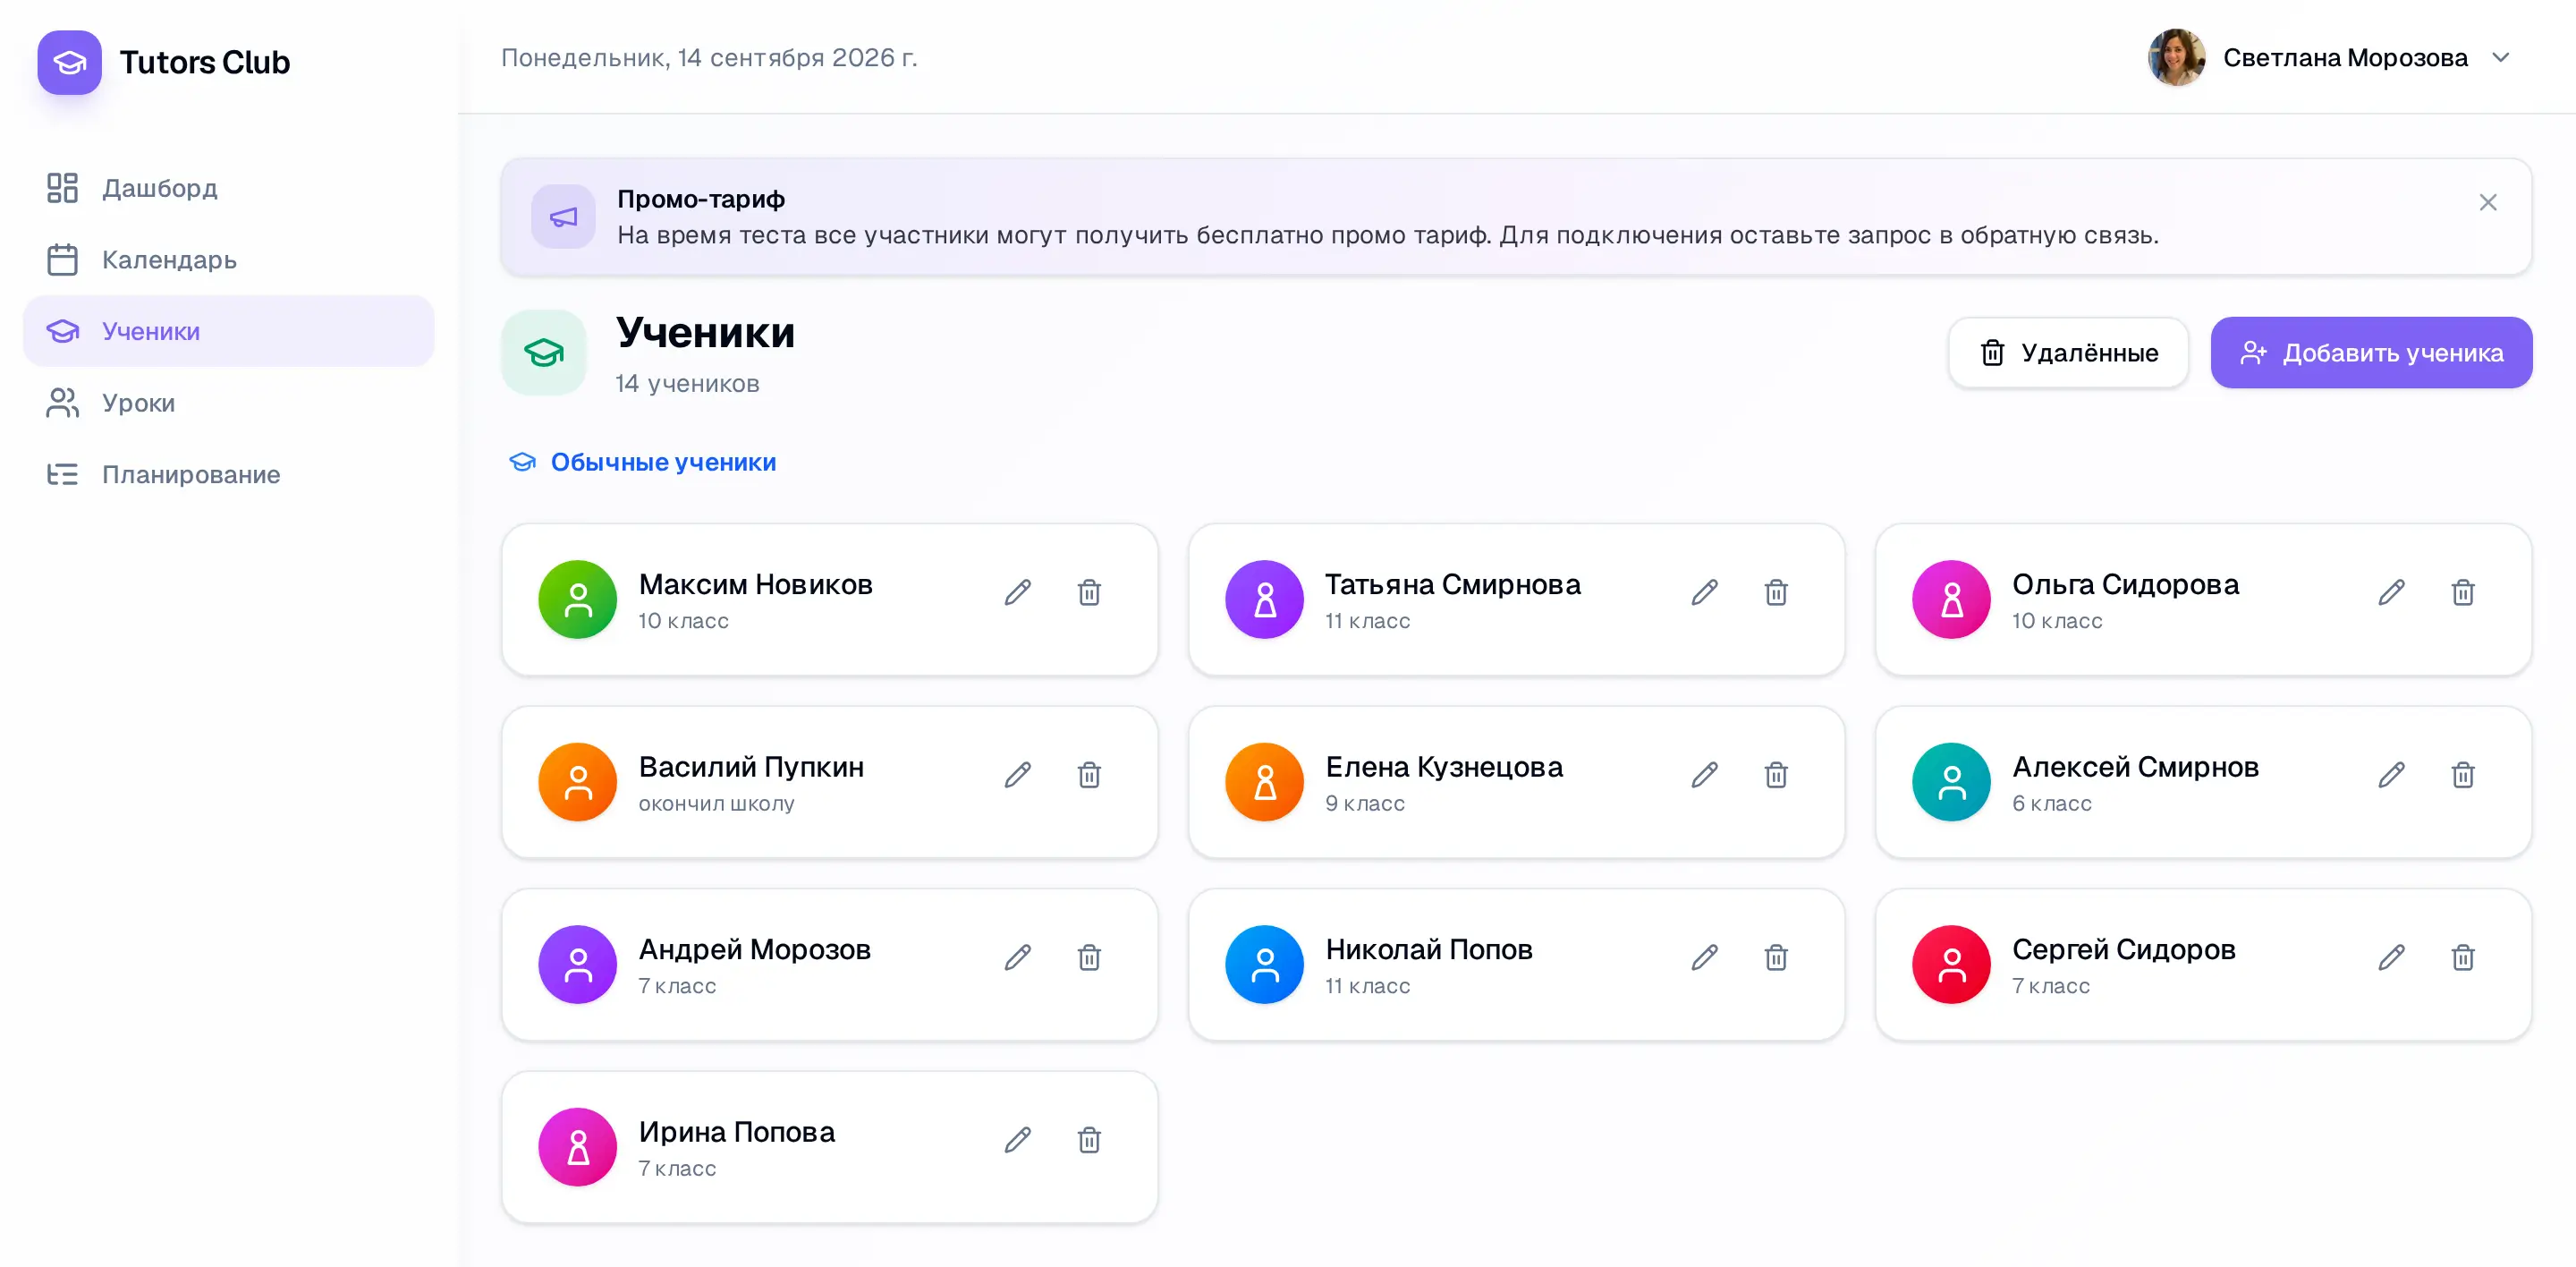Open the promo megaphone icon
The width and height of the screenshot is (2576, 1267).
563,217
